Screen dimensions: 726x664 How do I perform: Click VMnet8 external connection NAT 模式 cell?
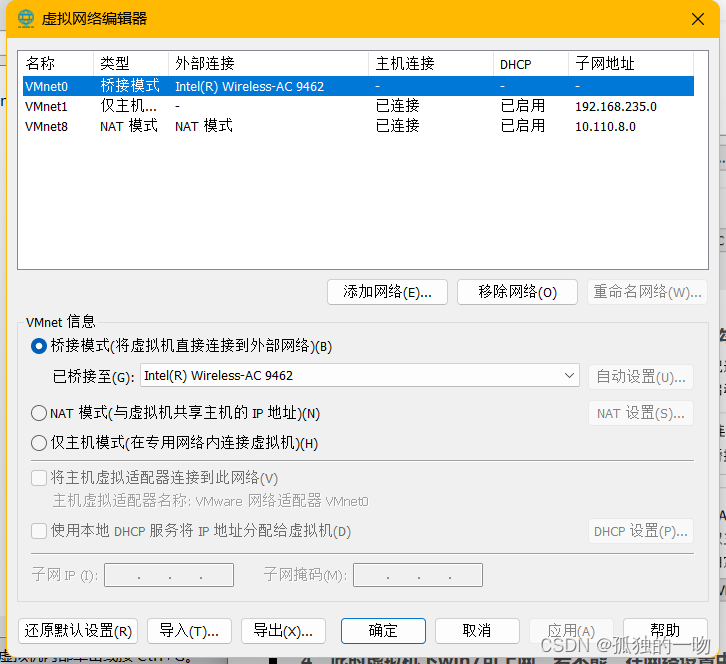coord(204,126)
